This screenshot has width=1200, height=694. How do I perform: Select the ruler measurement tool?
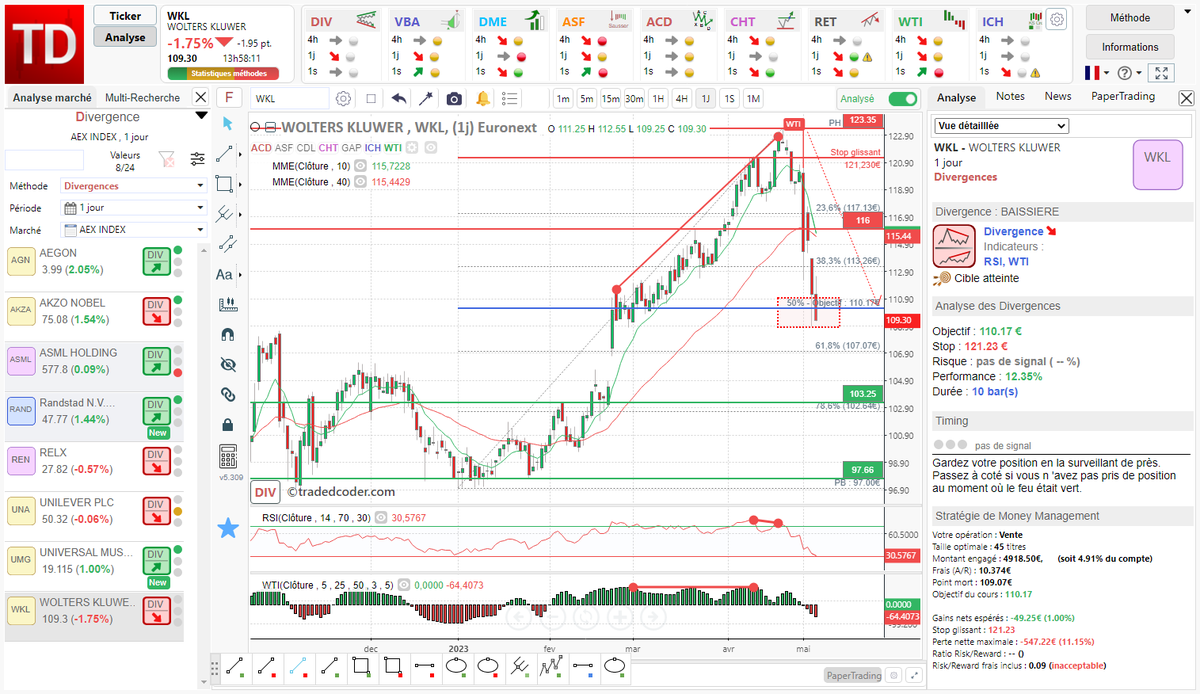point(228,304)
